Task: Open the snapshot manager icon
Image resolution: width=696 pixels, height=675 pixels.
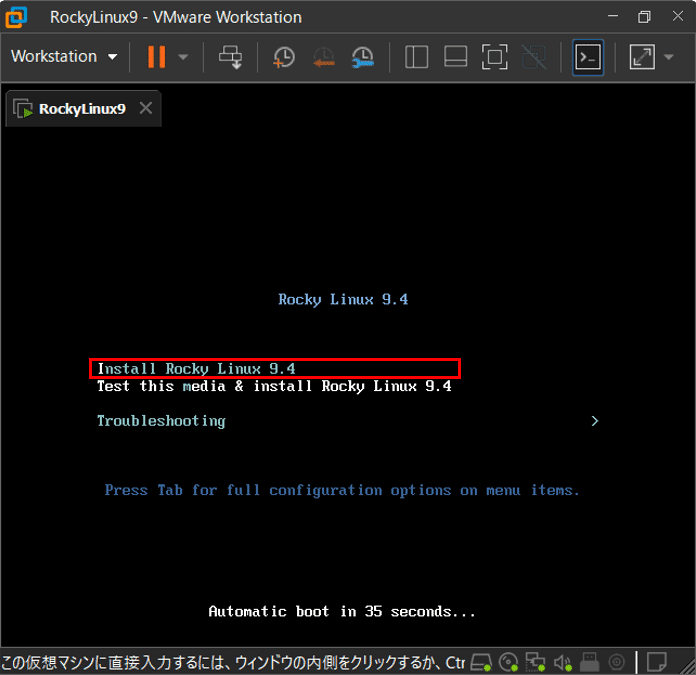Action: pos(363,57)
